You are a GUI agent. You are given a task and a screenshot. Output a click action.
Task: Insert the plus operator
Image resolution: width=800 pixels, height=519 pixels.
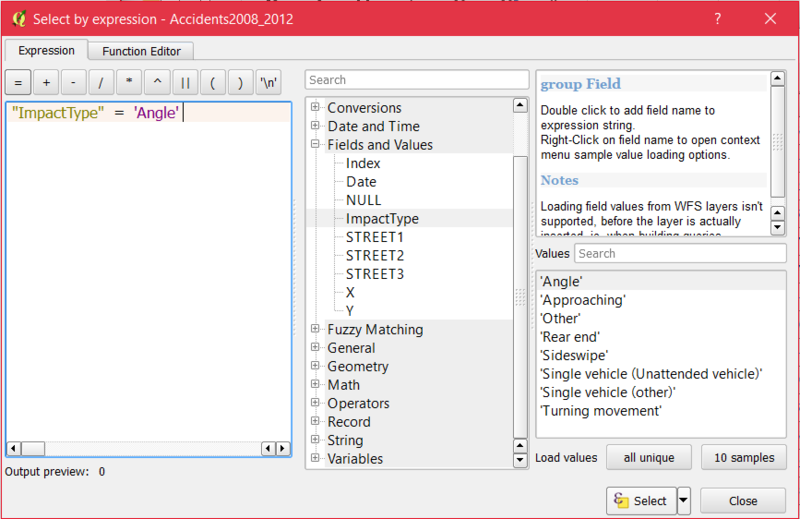pos(46,83)
